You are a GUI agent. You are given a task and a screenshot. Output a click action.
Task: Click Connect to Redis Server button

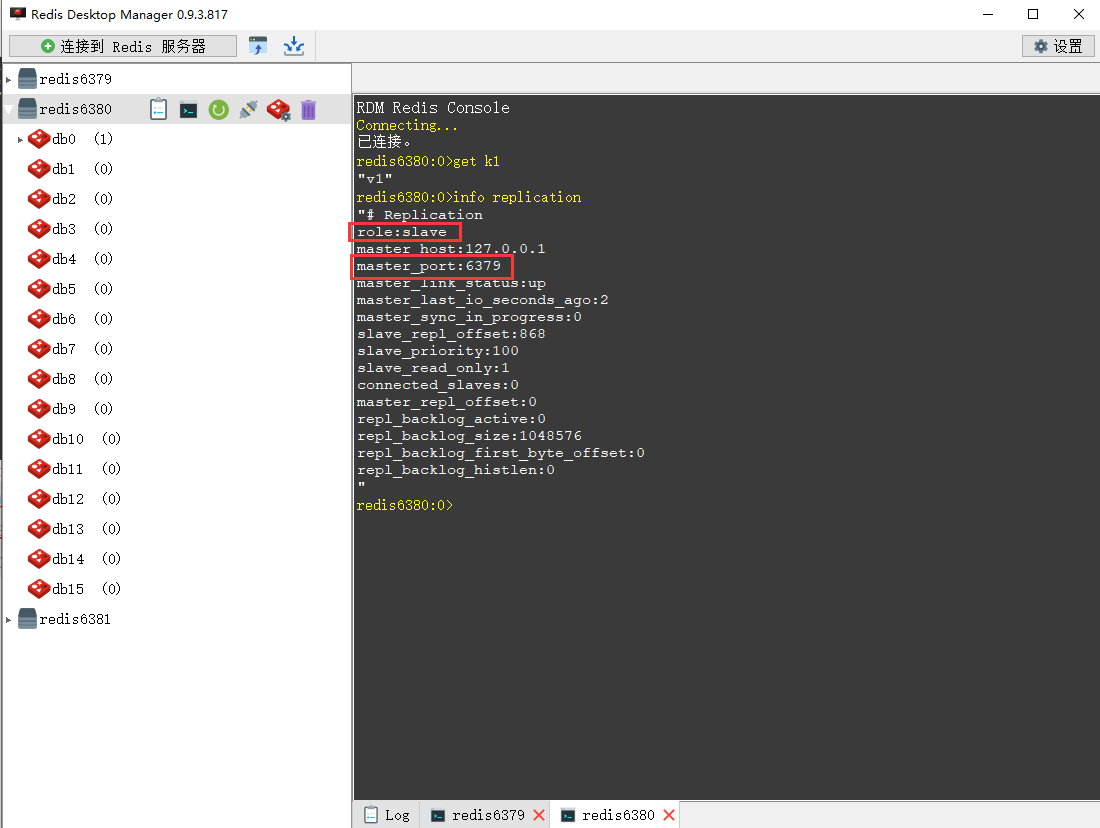point(123,46)
